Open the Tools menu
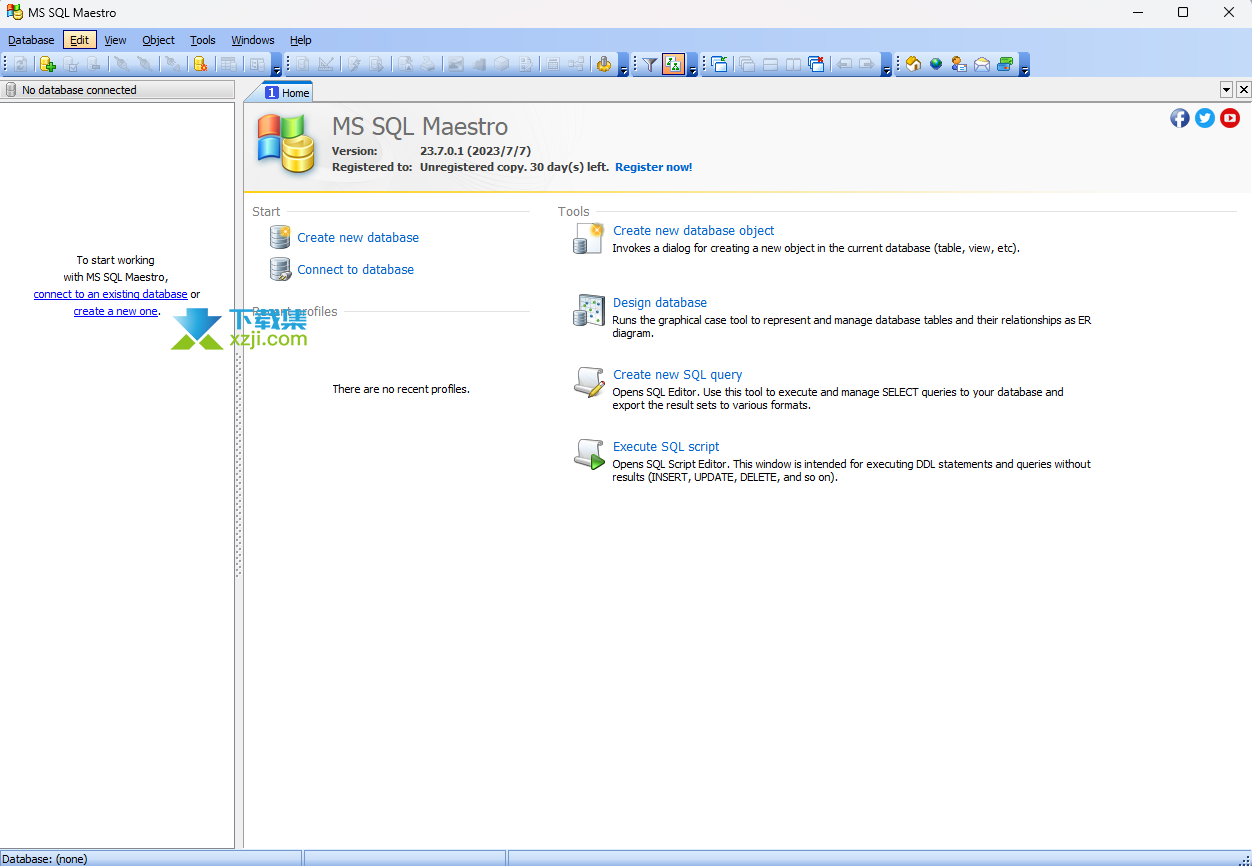The width and height of the screenshot is (1252, 866). tap(202, 40)
